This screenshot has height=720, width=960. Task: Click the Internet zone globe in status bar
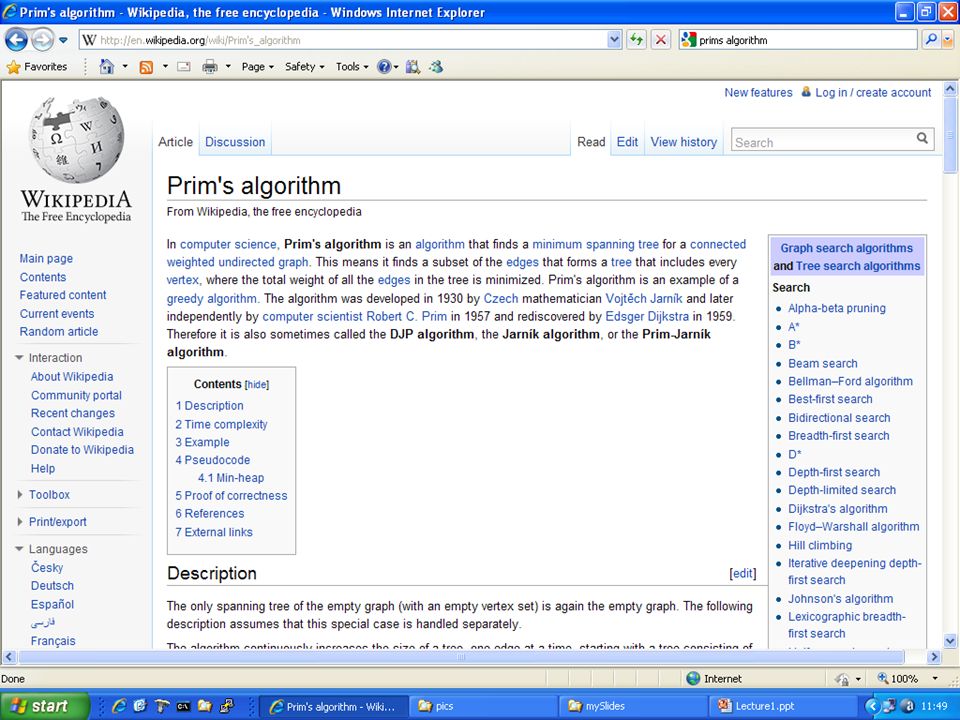pos(693,678)
